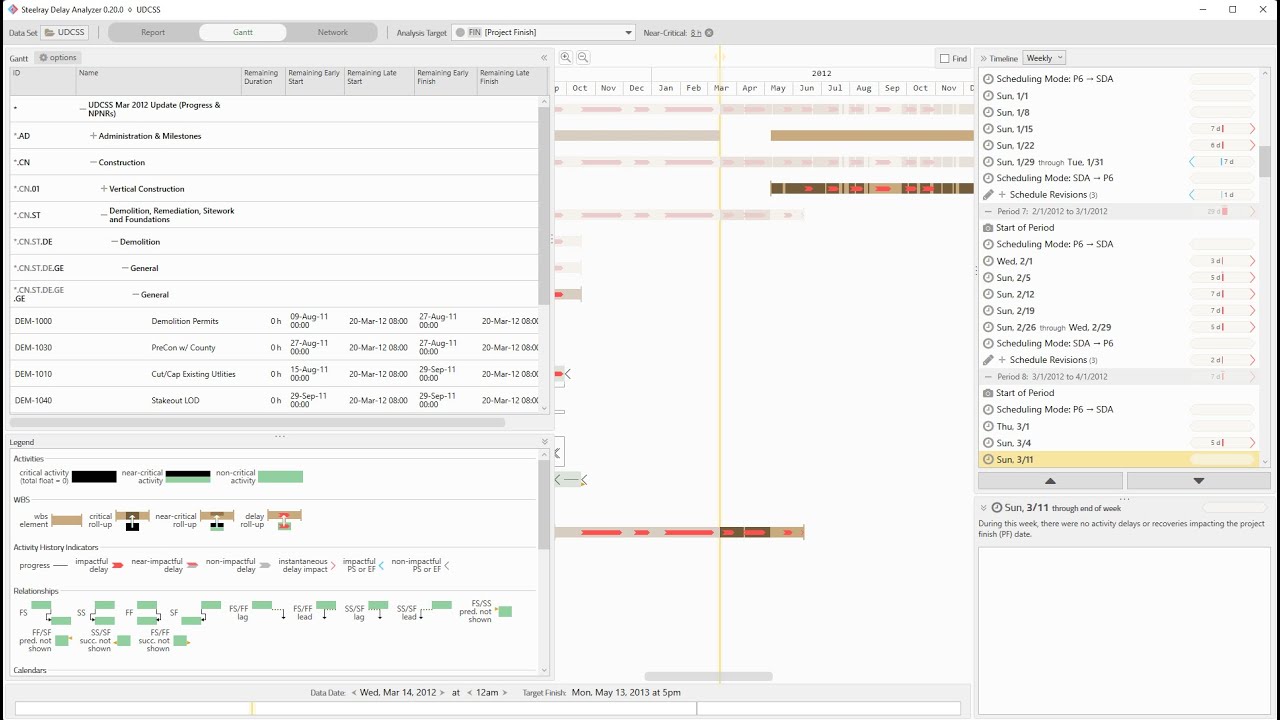Screen dimensions: 1280x720
Task: Click pencil icon of Period 7 Schedule Revisions
Action: [x=989, y=360]
